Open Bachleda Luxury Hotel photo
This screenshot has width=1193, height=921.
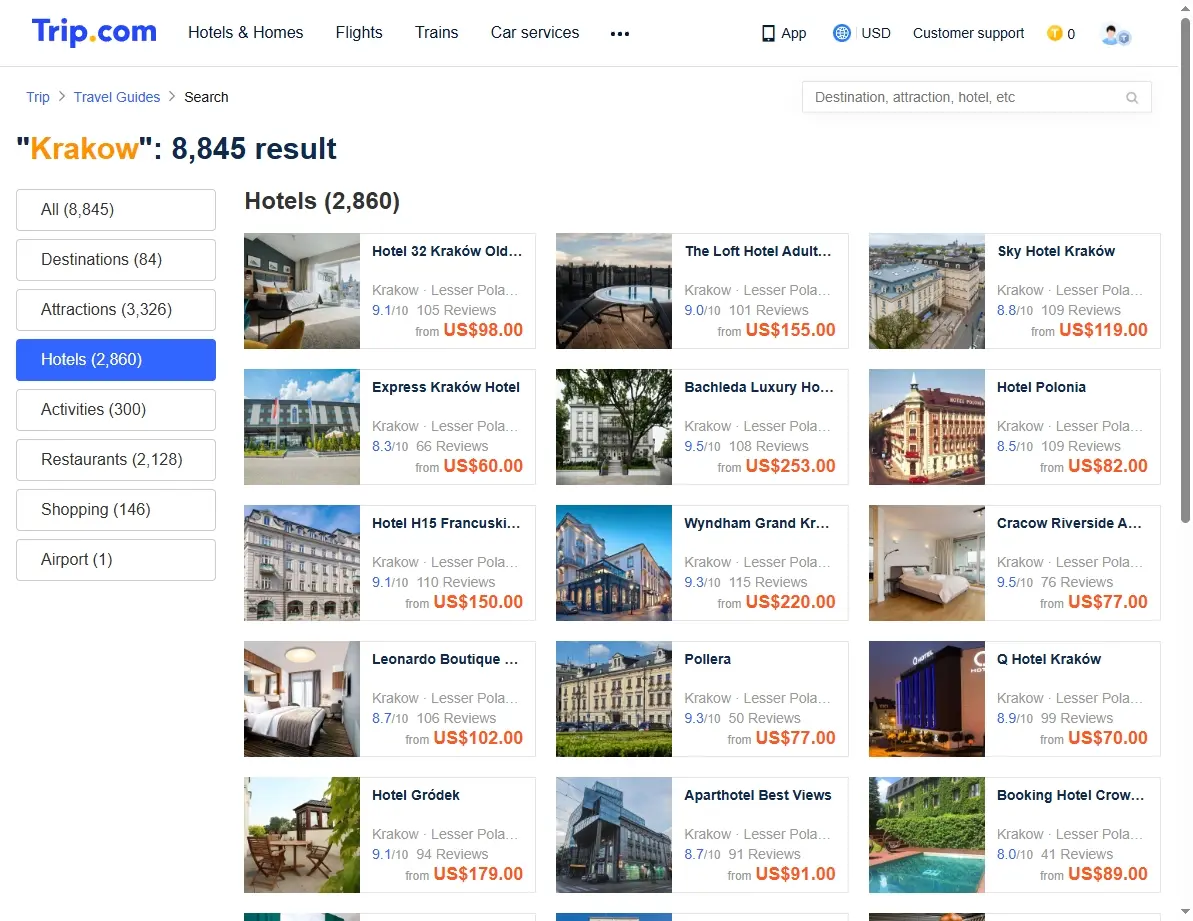pyautogui.click(x=614, y=427)
